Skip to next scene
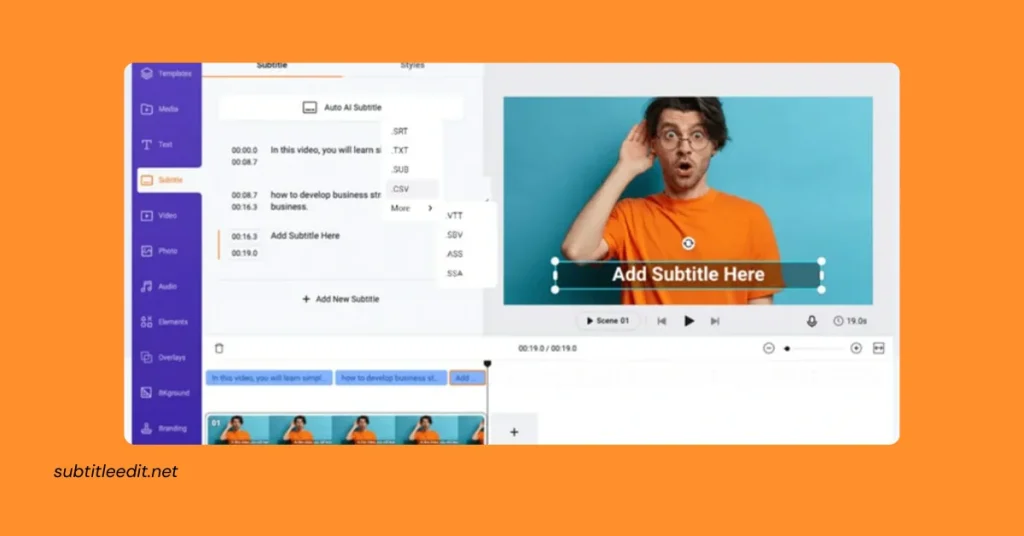This screenshot has height=536, width=1024. 715,321
